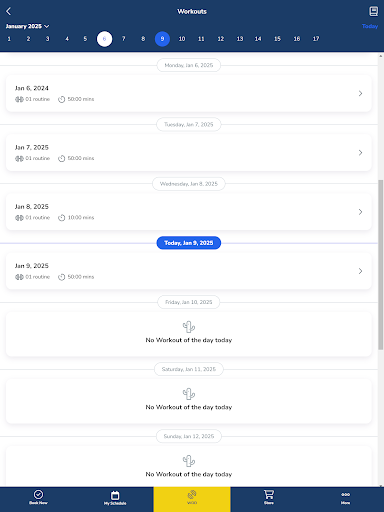Select day 17 in the date strip
This screenshot has width=384, height=512.
tap(316, 39)
